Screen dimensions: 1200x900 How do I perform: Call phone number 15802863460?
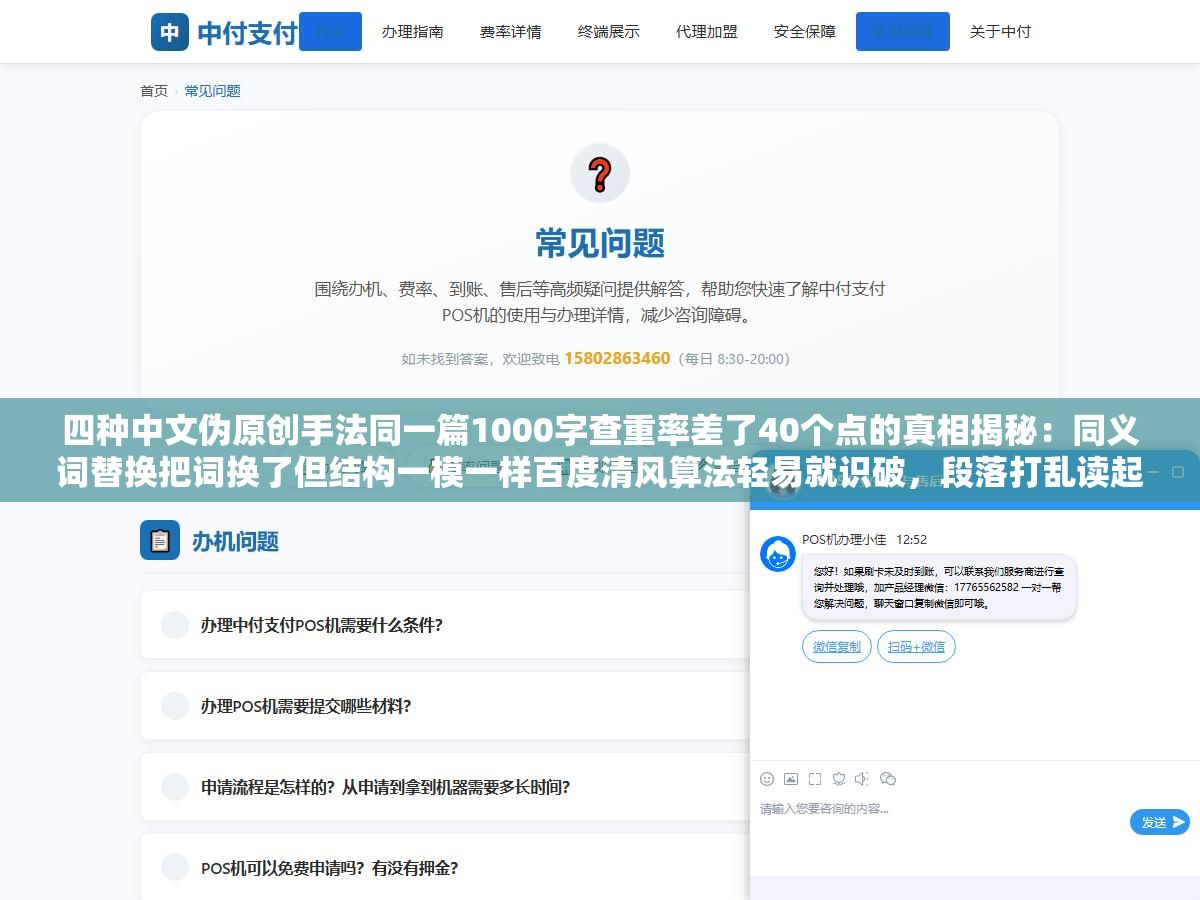pos(617,358)
